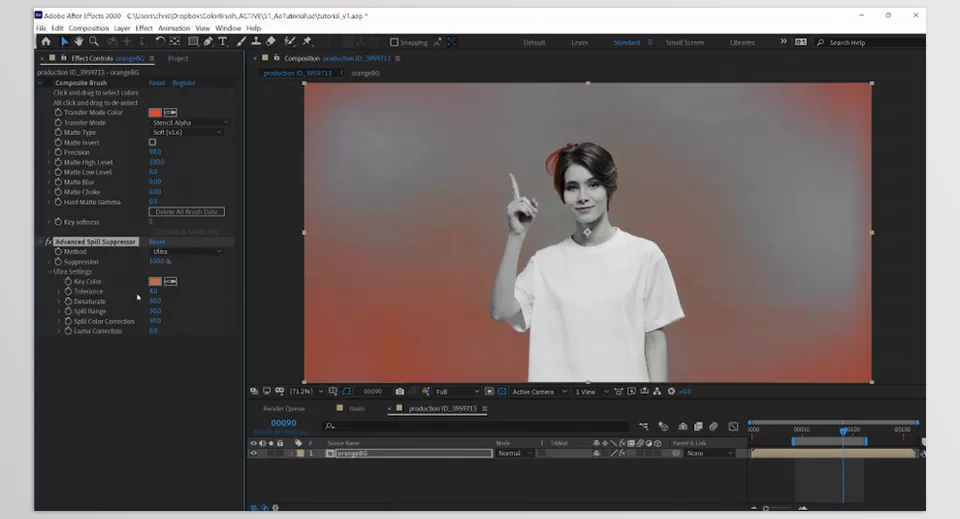Select the Puppet Pin tool

(307, 42)
